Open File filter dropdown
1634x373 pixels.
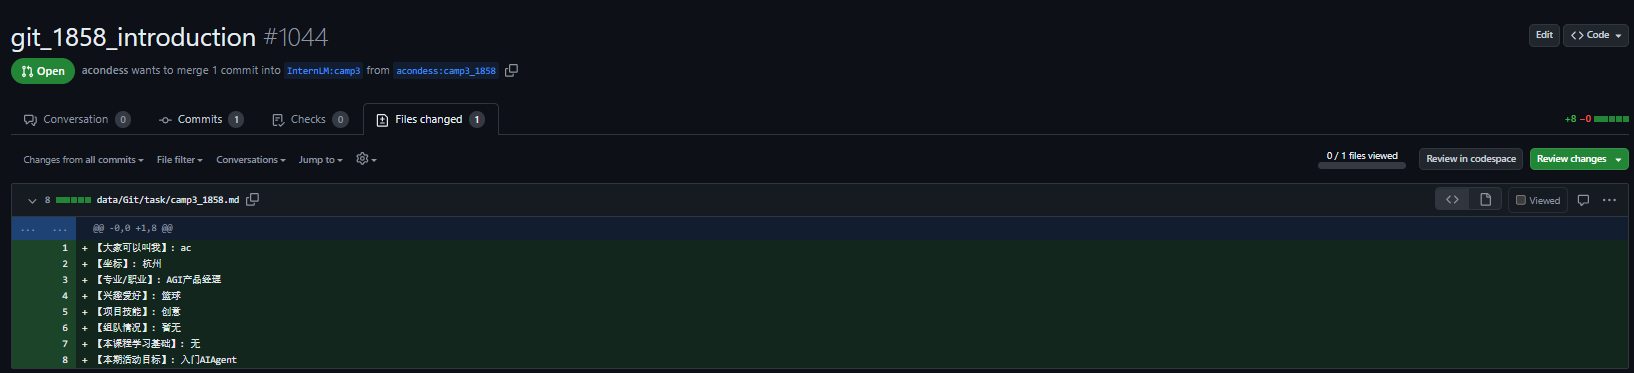[x=180, y=160]
